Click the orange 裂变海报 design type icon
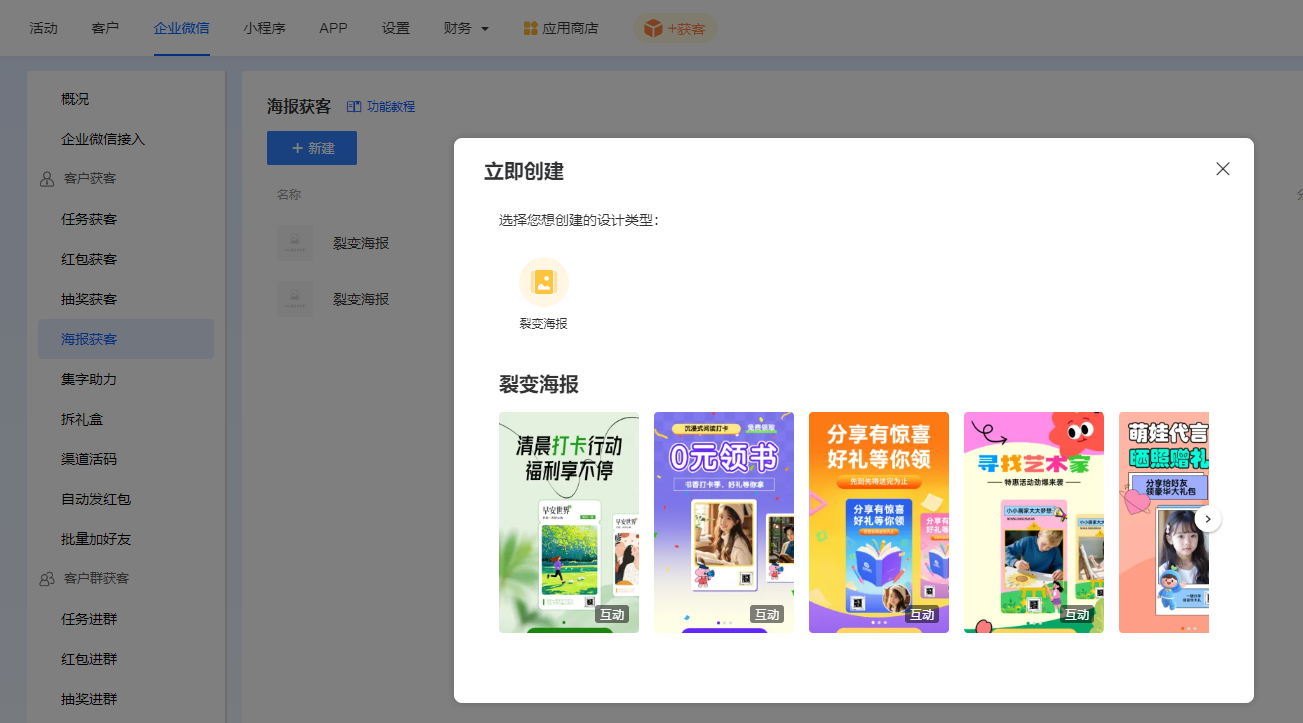Viewport: 1303px width, 723px height. coord(543,282)
